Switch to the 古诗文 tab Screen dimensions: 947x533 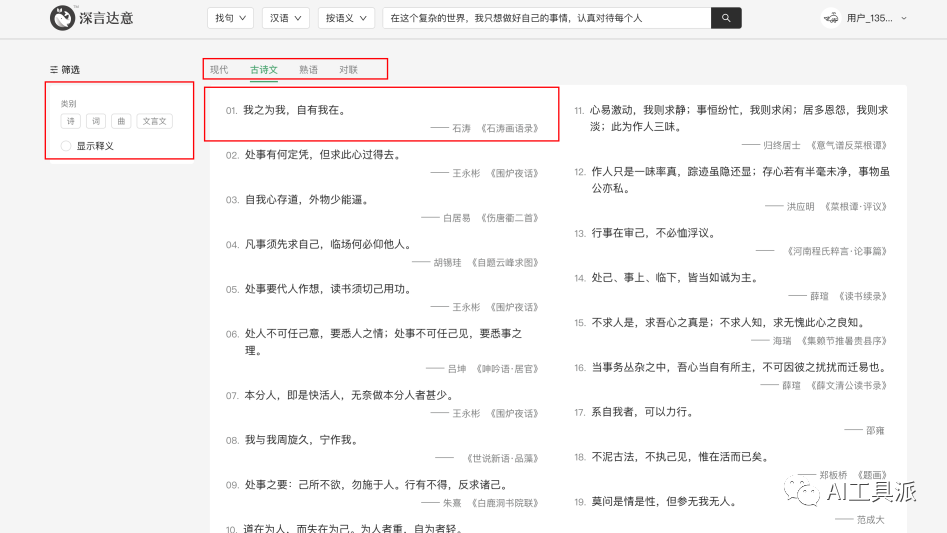[x=264, y=70]
